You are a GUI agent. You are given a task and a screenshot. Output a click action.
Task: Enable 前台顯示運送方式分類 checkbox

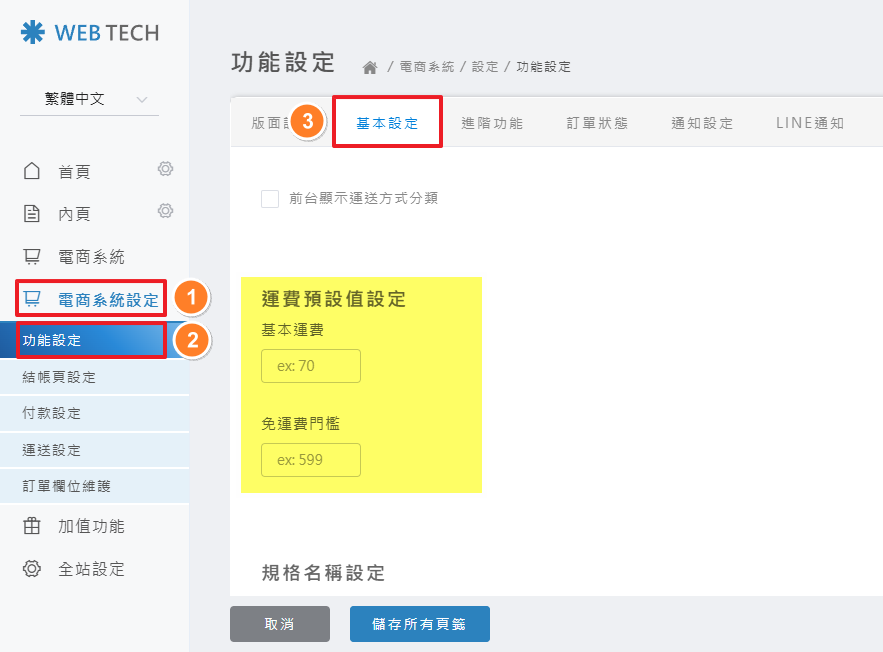(x=270, y=198)
